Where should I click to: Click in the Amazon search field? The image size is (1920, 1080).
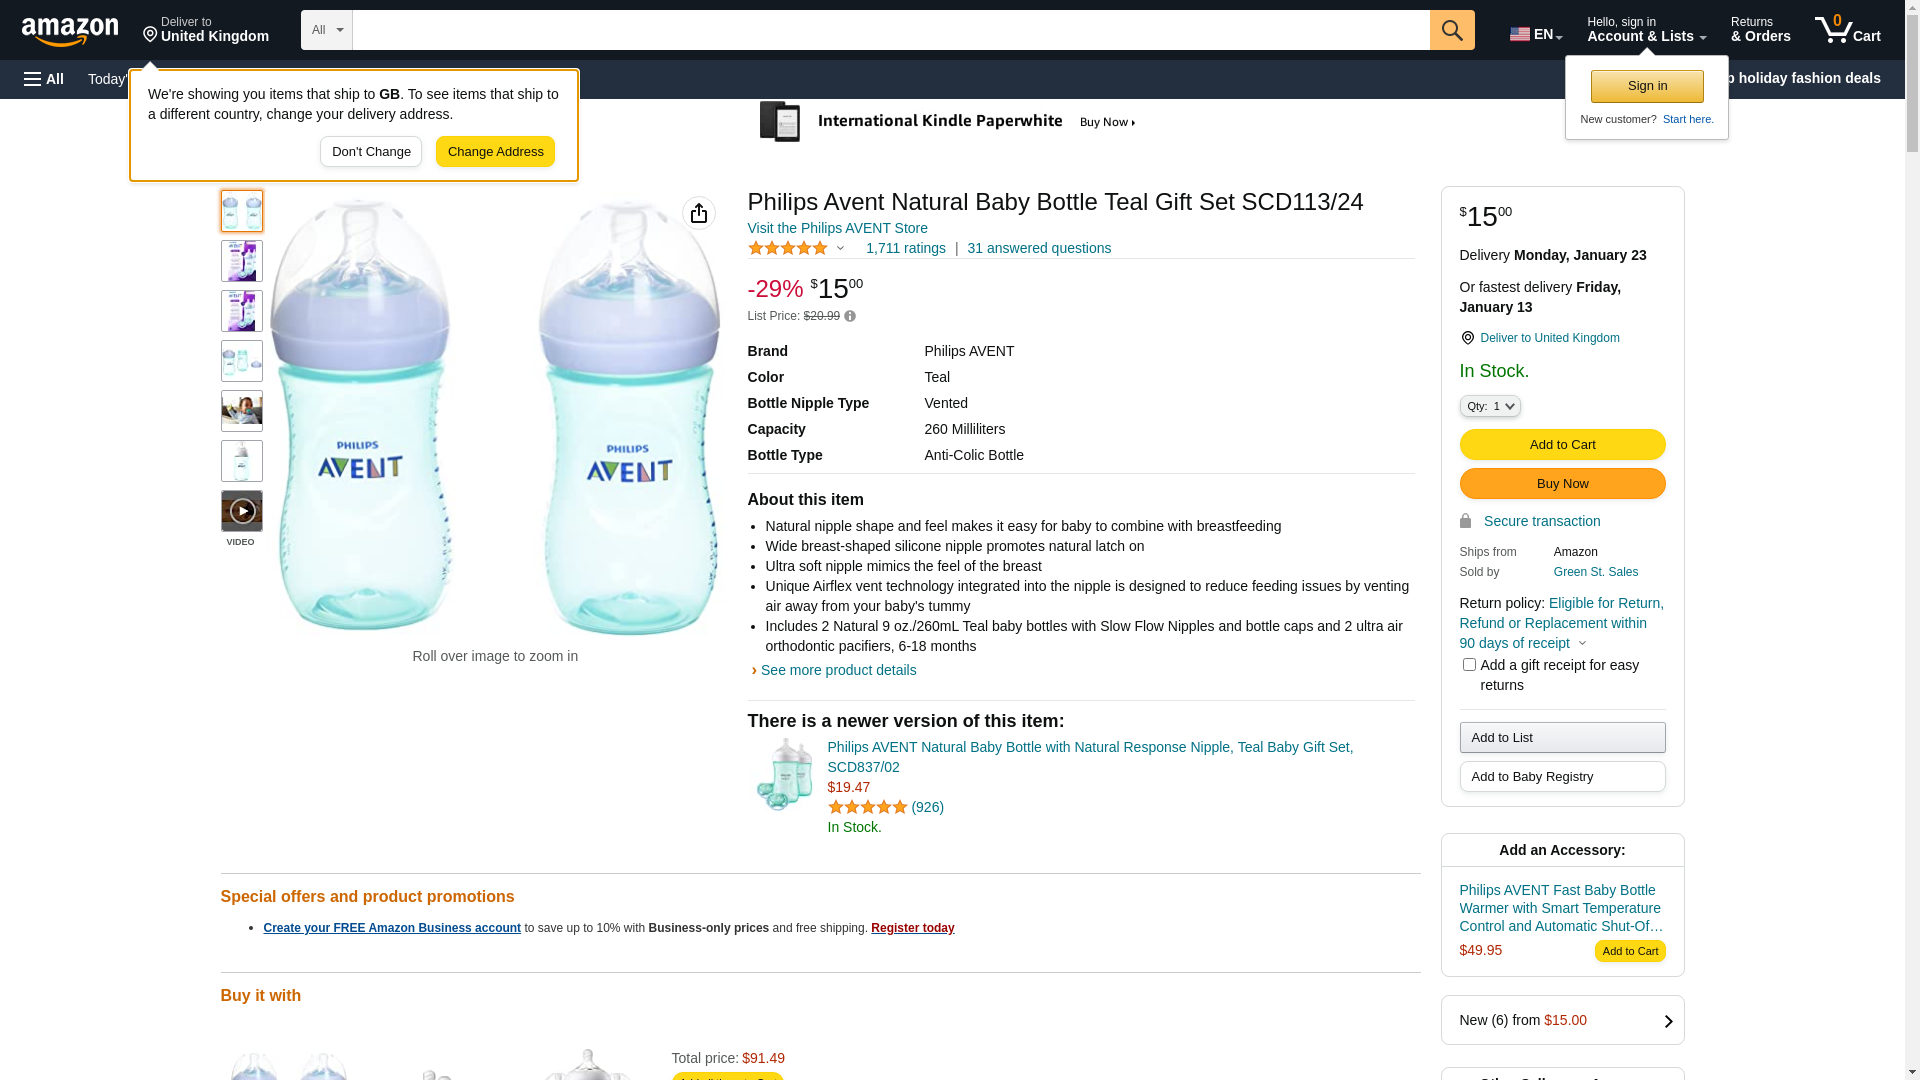pyautogui.click(x=890, y=30)
